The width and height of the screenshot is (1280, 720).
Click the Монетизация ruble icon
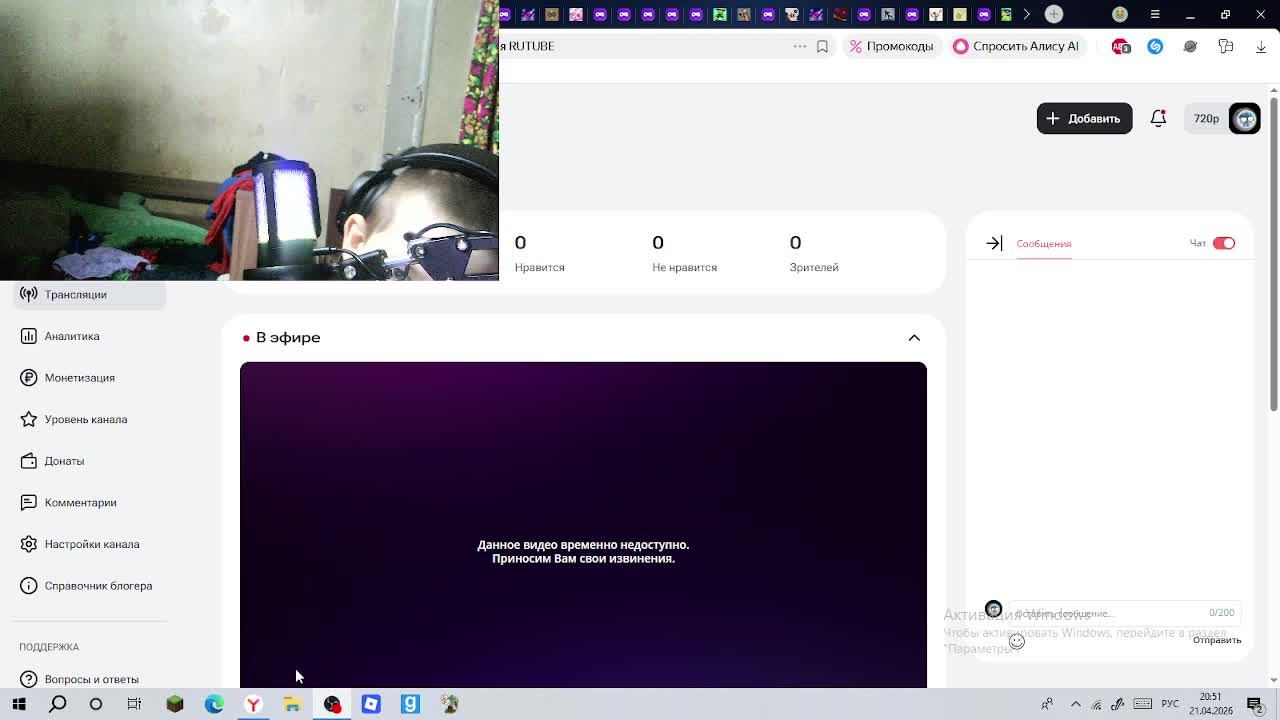[29, 378]
